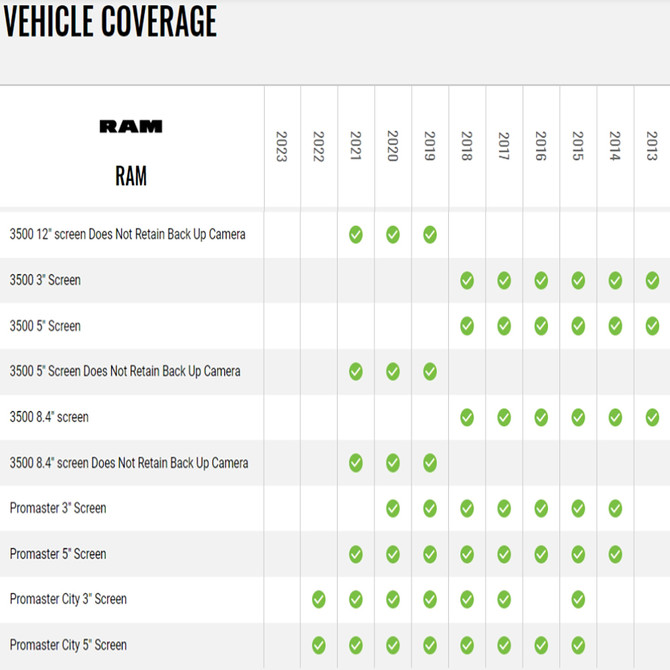Click 2020 checkmark in Promaster 3" Screen row

pyautogui.click(x=393, y=508)
